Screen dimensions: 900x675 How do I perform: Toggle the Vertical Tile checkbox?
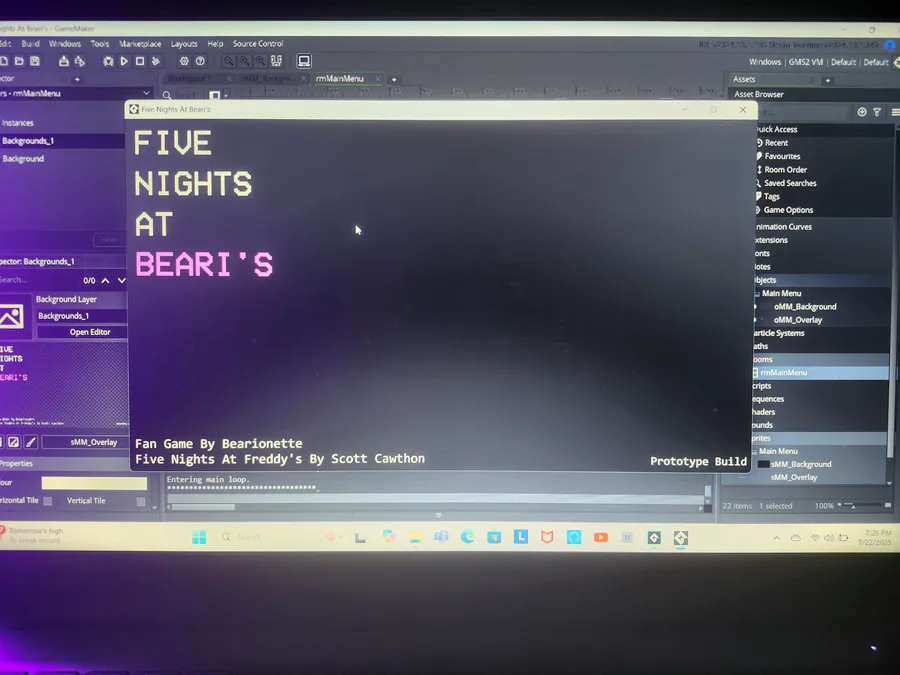141,502
